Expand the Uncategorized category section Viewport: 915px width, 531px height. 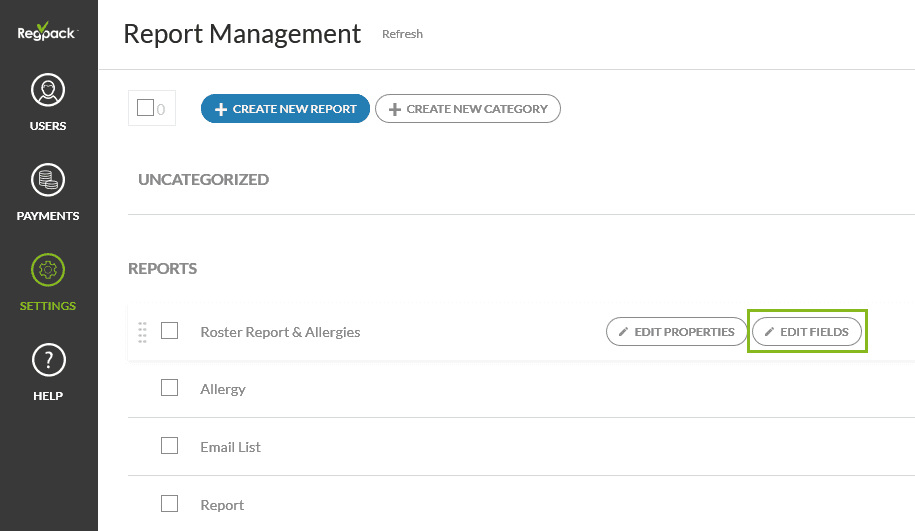[x=203, y=180]
